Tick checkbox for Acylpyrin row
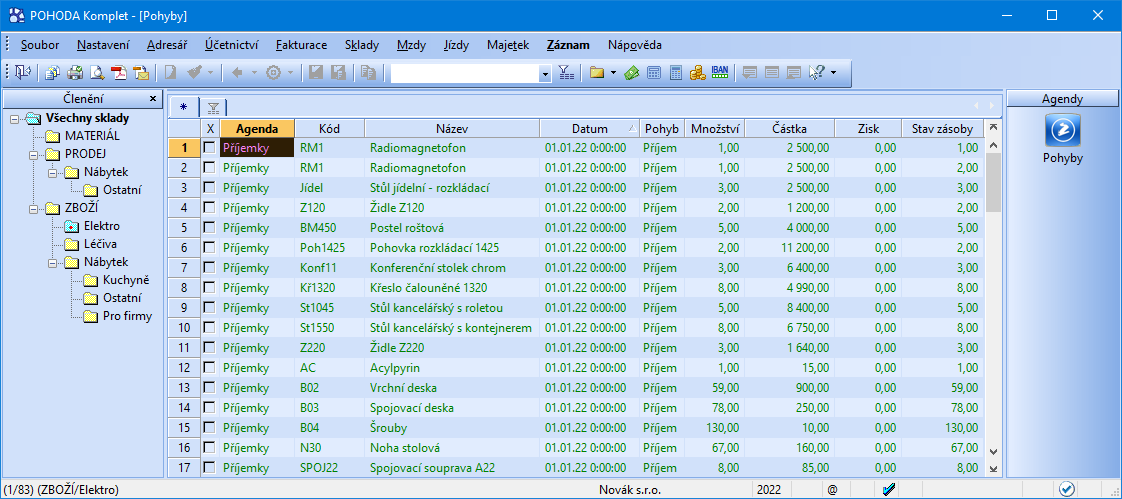The width and height of the screenshot is (1122, 499). click(x=209, y=367)
